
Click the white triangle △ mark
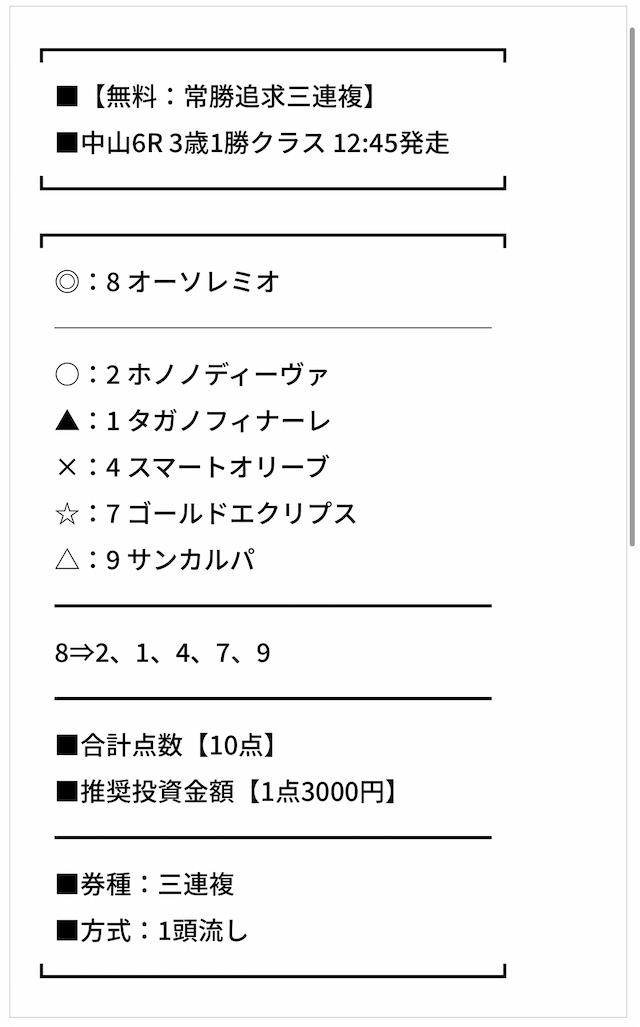pyautogui.click(x=67, y=560)
